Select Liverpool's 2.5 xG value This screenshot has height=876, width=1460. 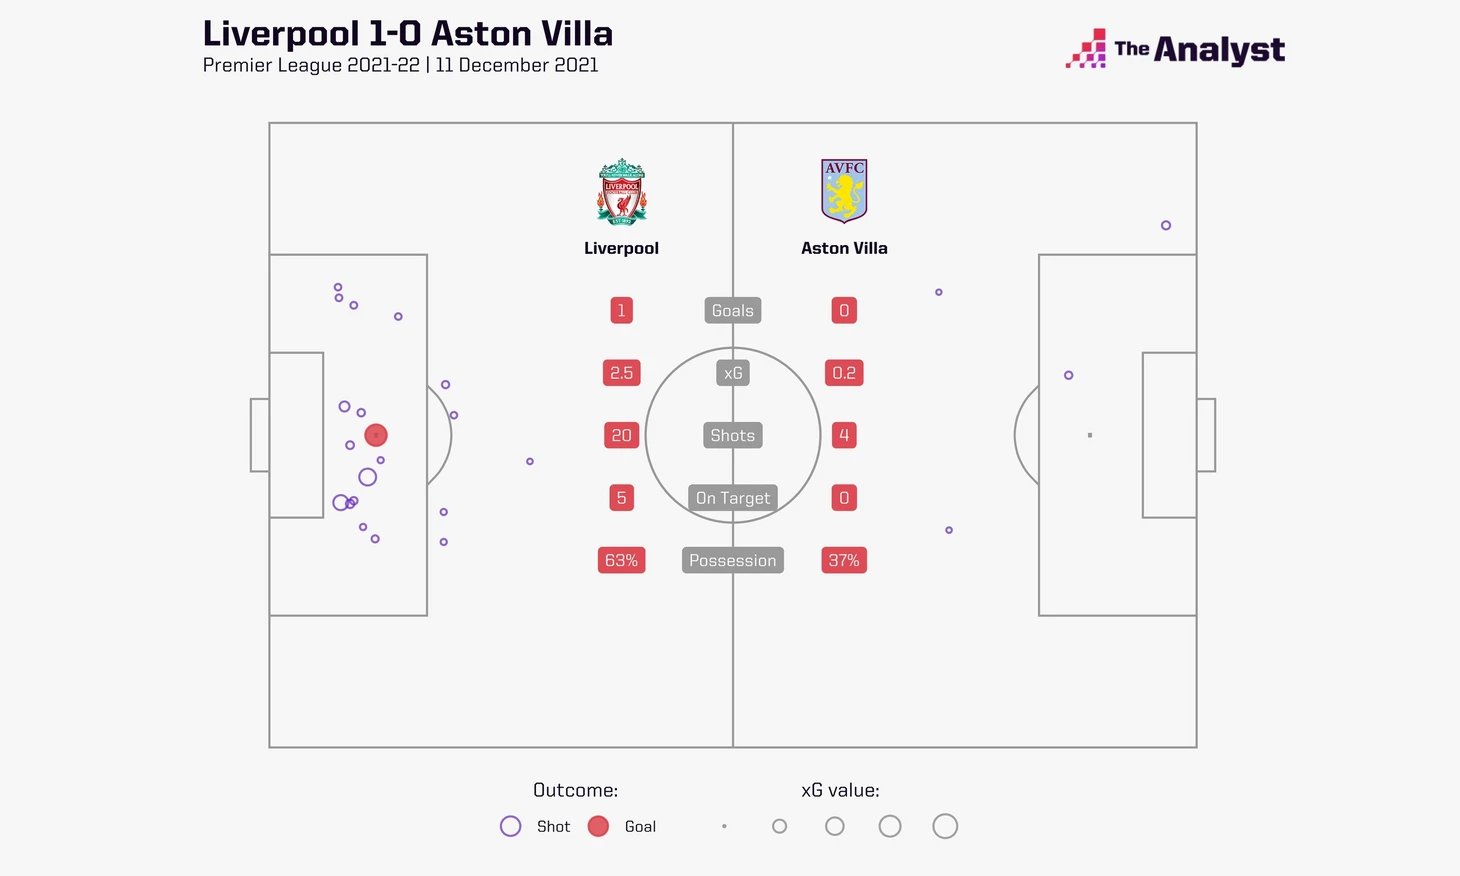[621, 373]
